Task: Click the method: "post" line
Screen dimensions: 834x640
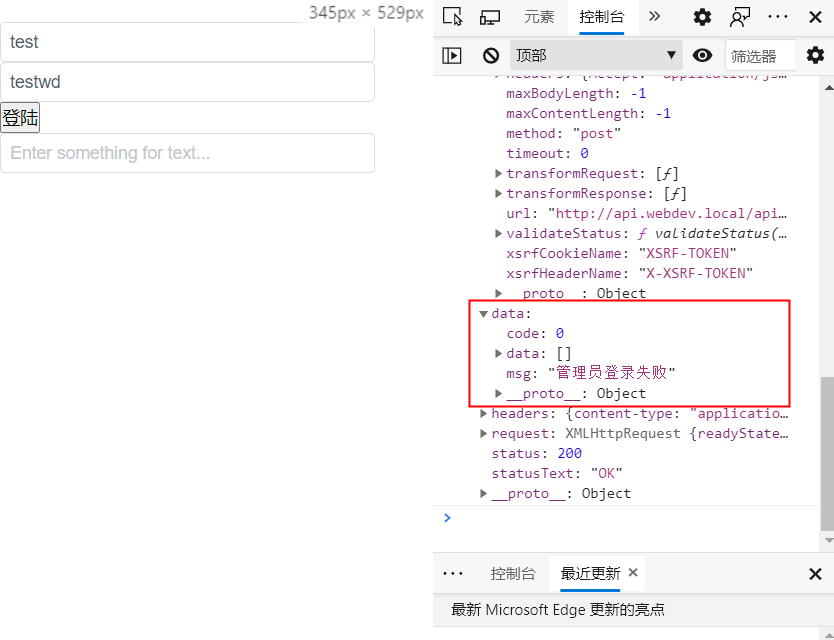Action: 563,134
